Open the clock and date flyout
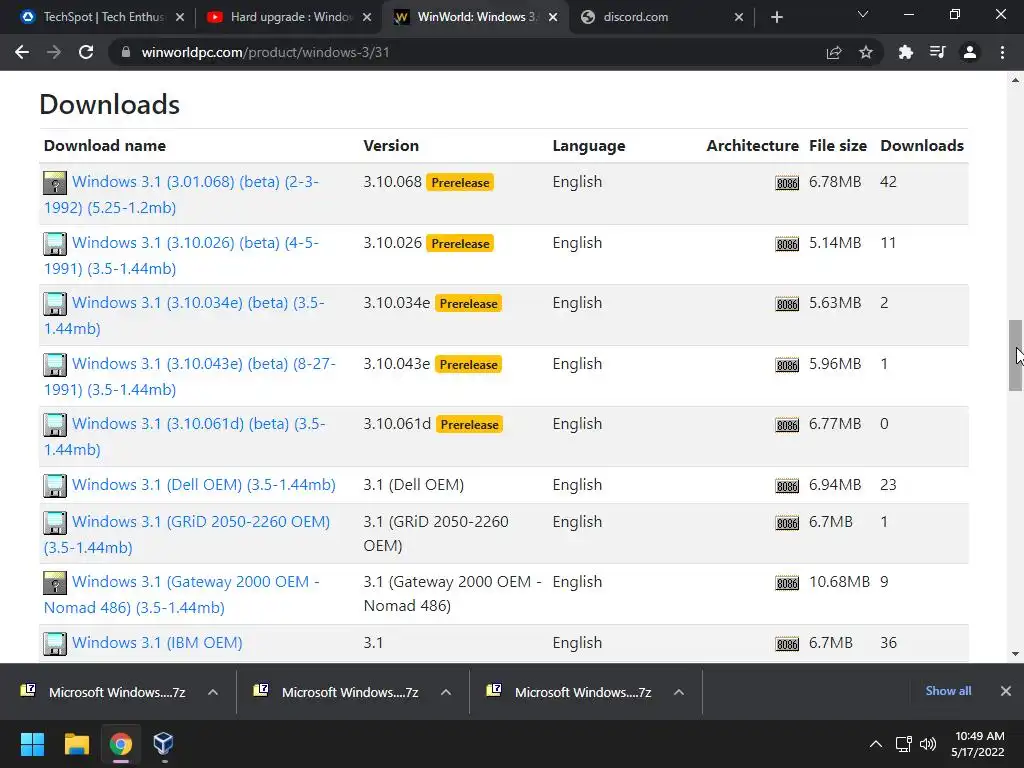The image size is (1024, 768). pyautogui.click(x=978, y=744)
